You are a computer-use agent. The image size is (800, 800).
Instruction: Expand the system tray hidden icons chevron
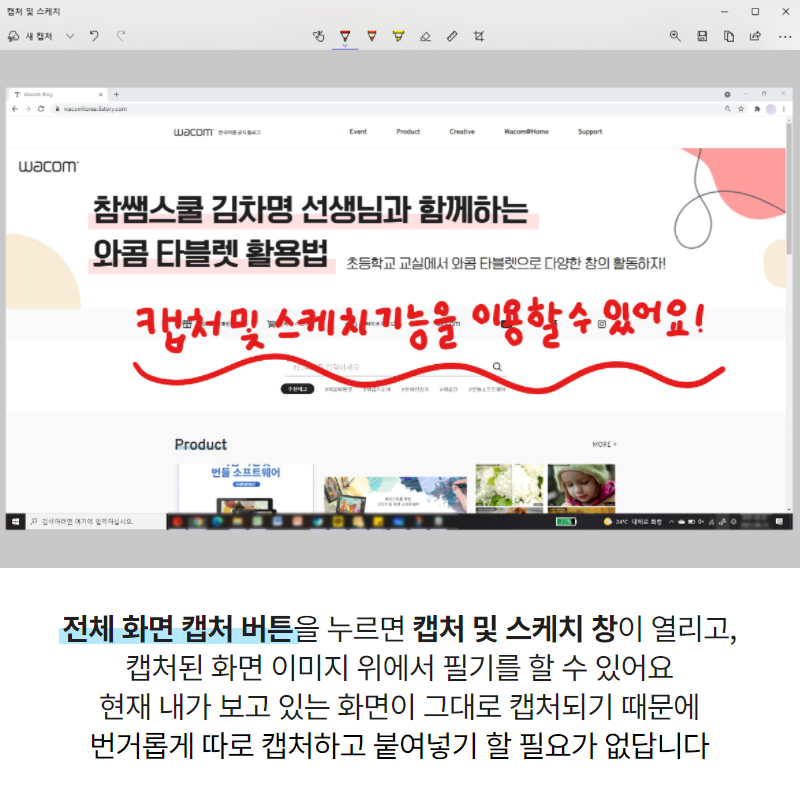[x=671, y=521]
